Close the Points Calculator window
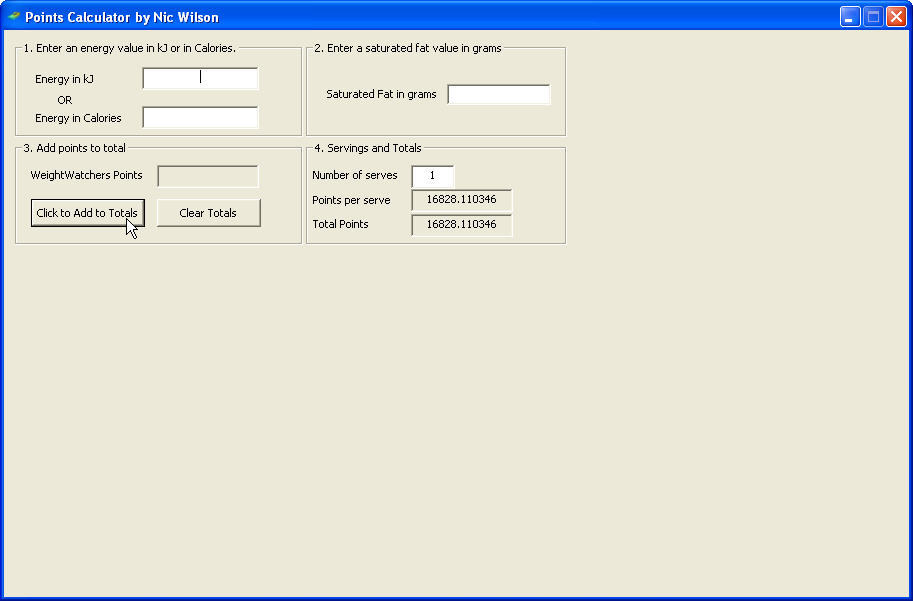This screenshot has width=913, height=601. tap(896, 16)
